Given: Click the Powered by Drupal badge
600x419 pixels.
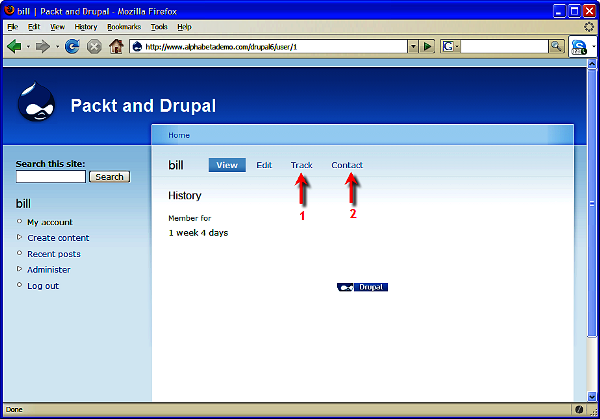Looking at the screenshot, I should click(x=362, y=287).
